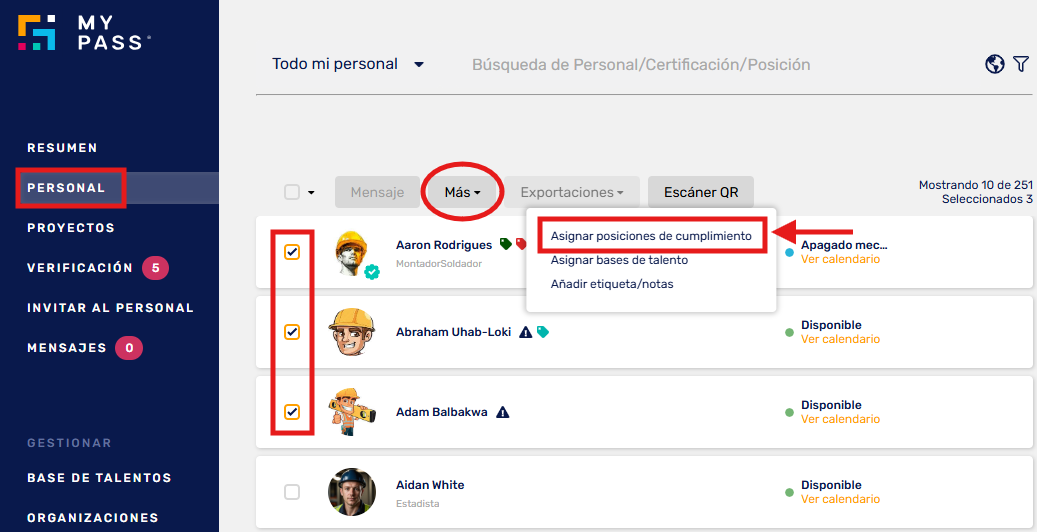Viewport: 1037px width, 532px height.
Task: Click the Mensajes badge showing 0
Action: [x=129, y=348]
